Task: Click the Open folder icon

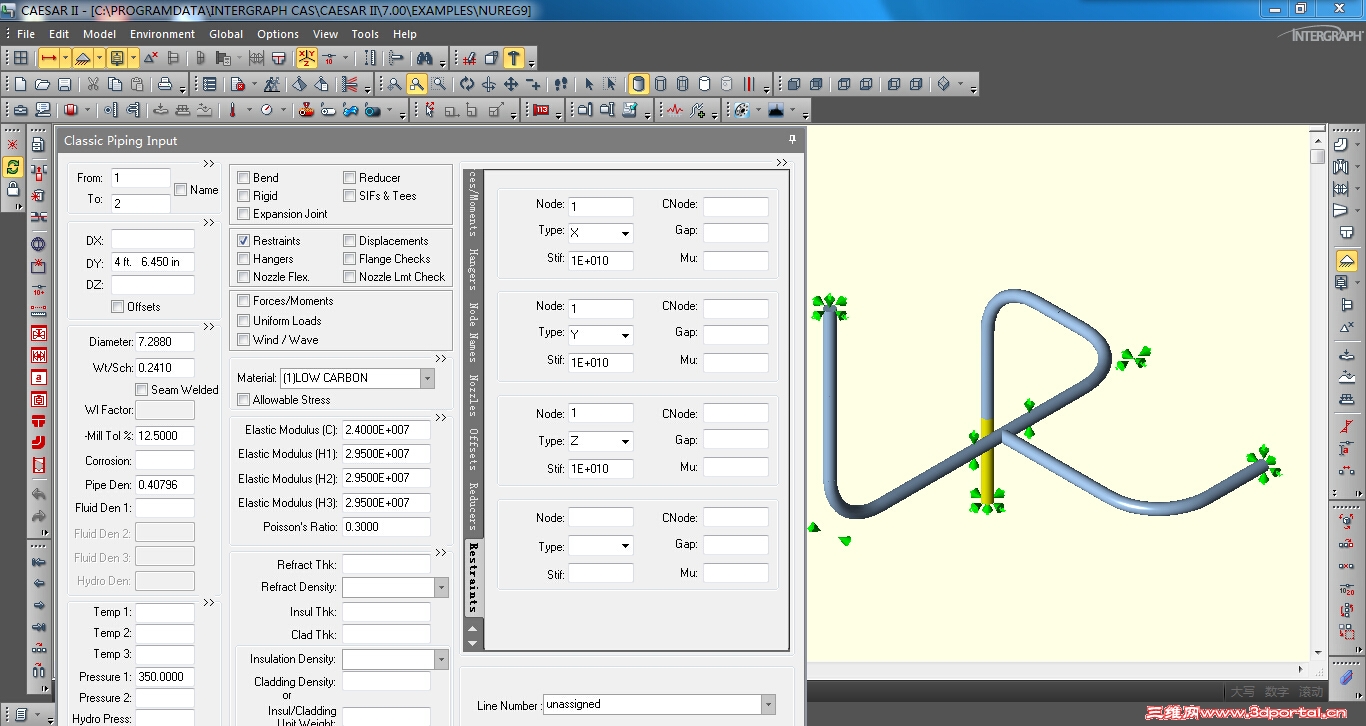Action: click(x=43, y=85)
